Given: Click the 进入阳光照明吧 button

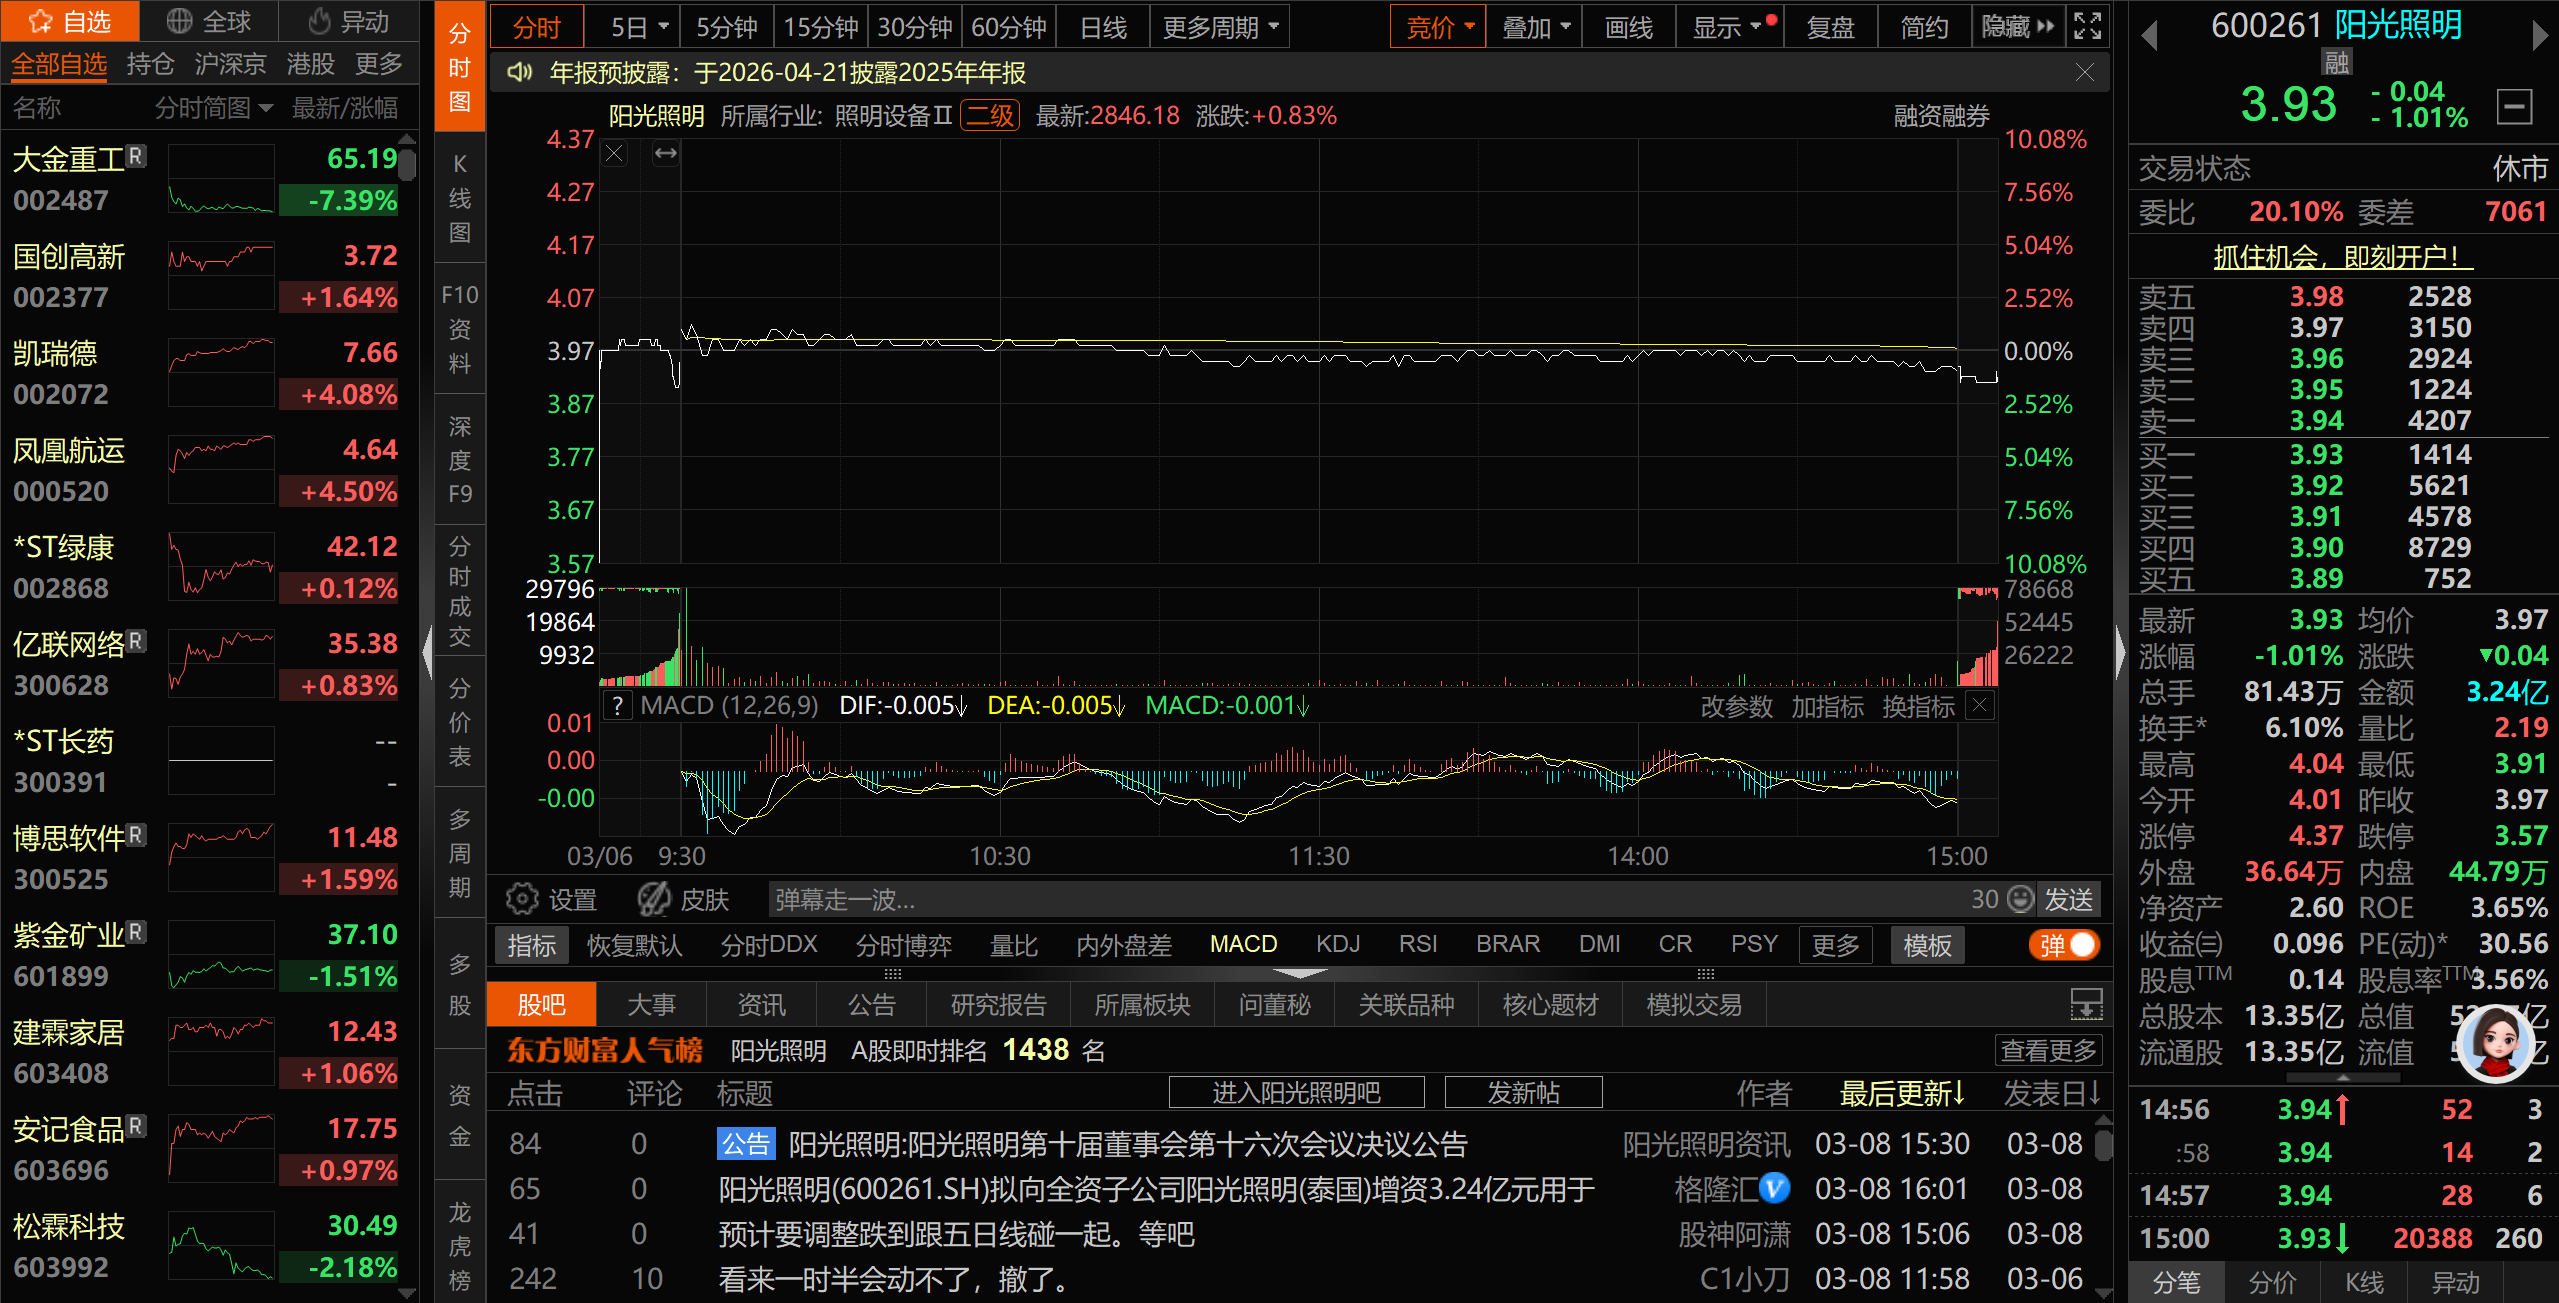Looking at the screenshot, I should 1296,1093.
